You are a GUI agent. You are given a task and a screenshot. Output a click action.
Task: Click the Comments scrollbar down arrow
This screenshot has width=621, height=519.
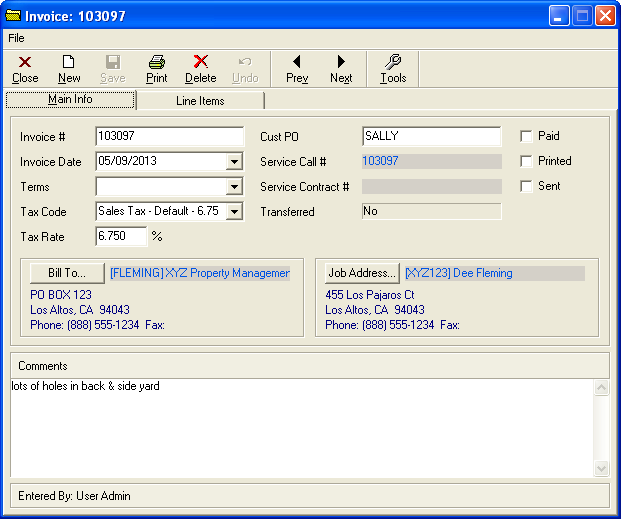tap(601, 468)
